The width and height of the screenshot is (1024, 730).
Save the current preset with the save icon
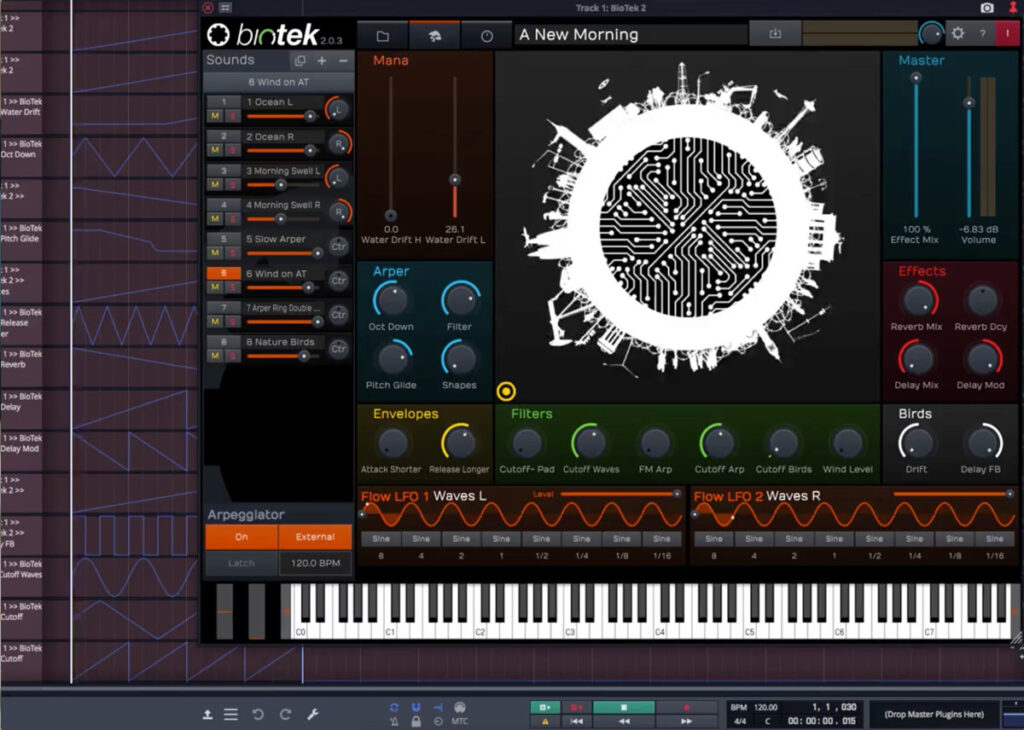pos(775,34)
